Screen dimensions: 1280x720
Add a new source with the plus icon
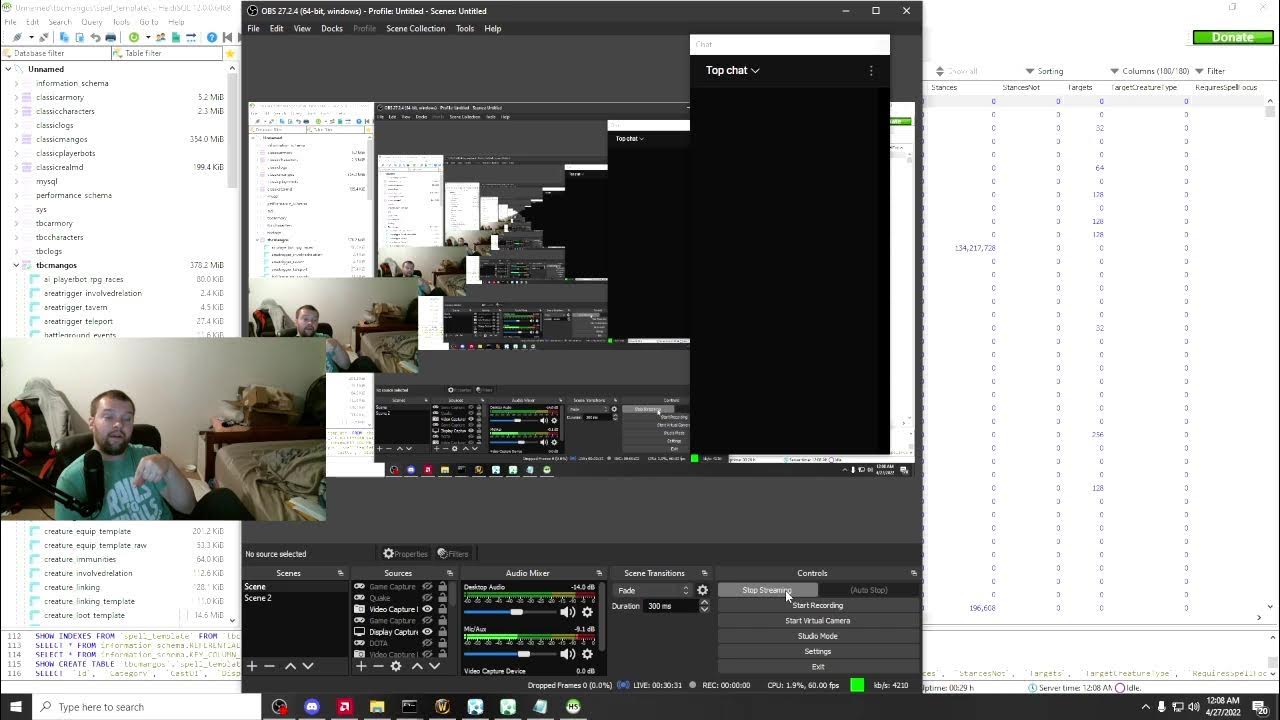(x=361, y=666)
